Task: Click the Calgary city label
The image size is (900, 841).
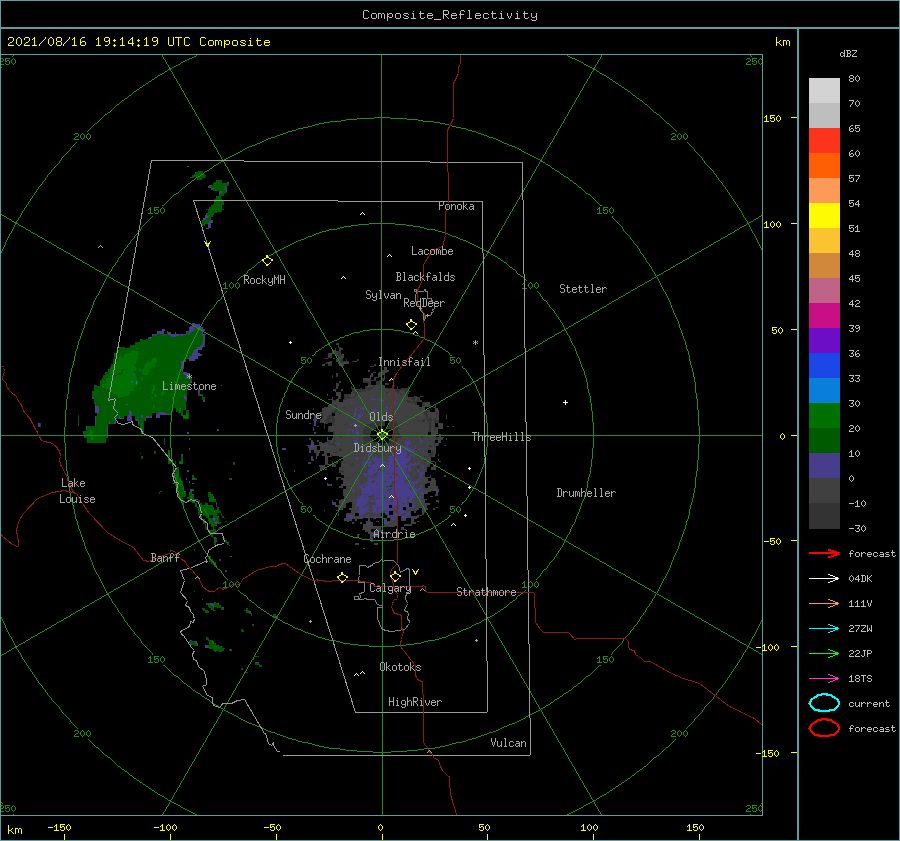Action: click(x=390, y=588)
